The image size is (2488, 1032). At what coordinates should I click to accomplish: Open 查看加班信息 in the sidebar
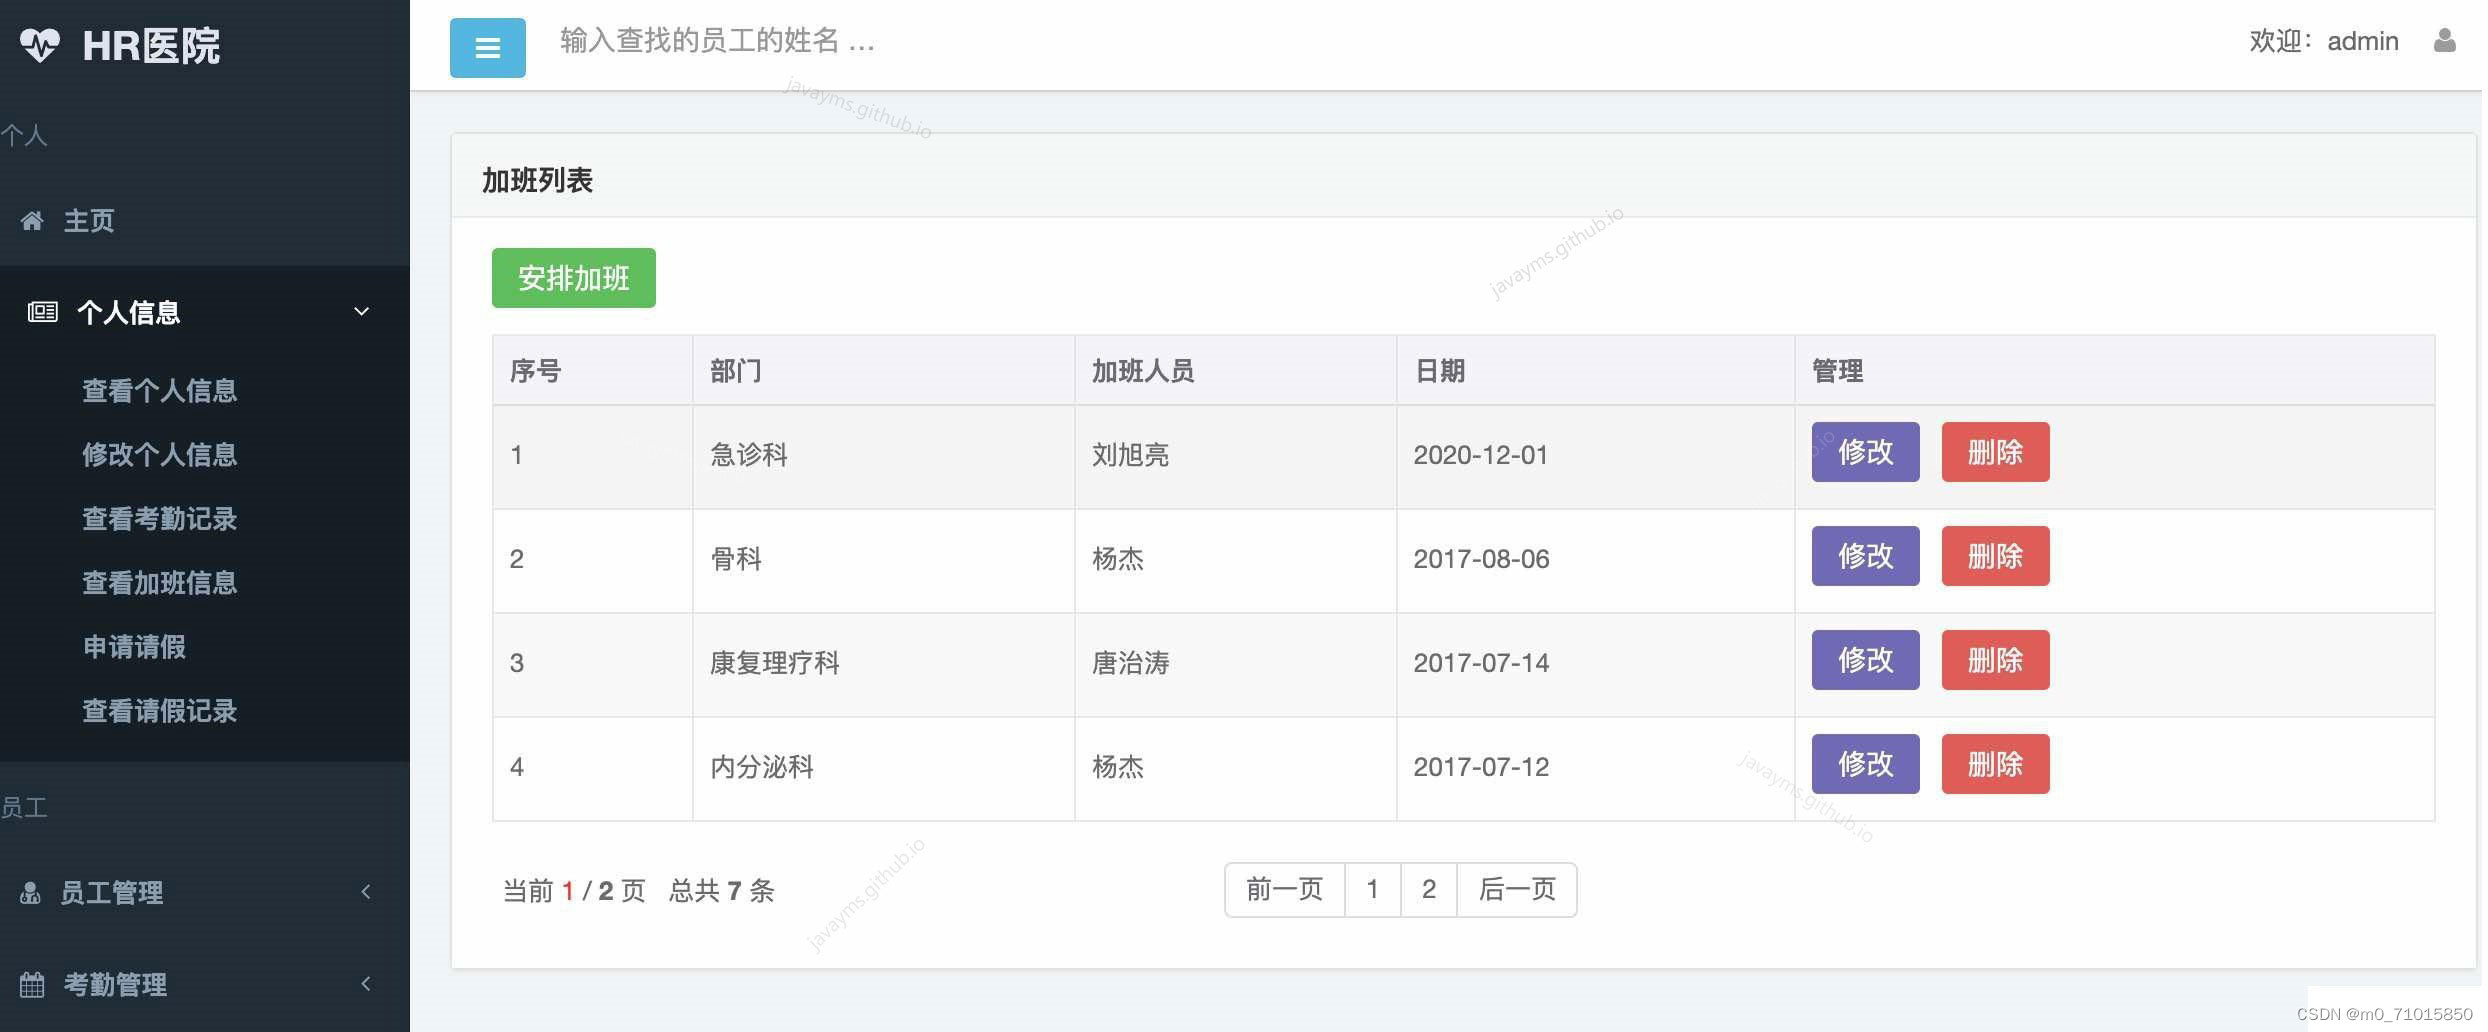pos(159,583)
